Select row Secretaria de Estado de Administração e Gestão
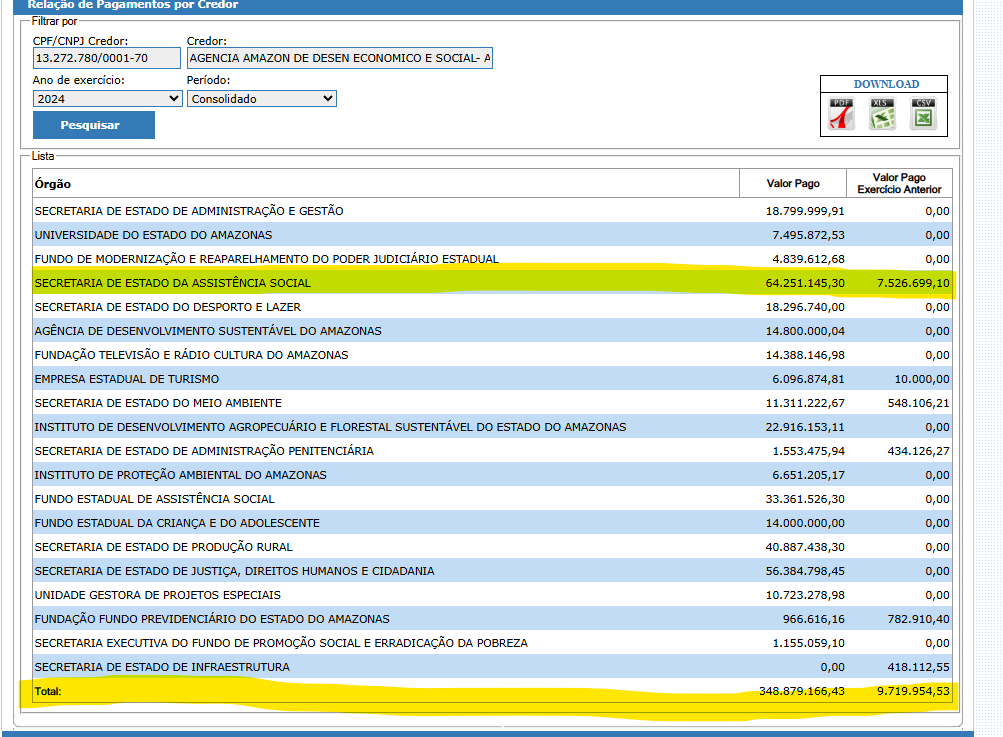 pyautogui.click(x=492, y=211)
